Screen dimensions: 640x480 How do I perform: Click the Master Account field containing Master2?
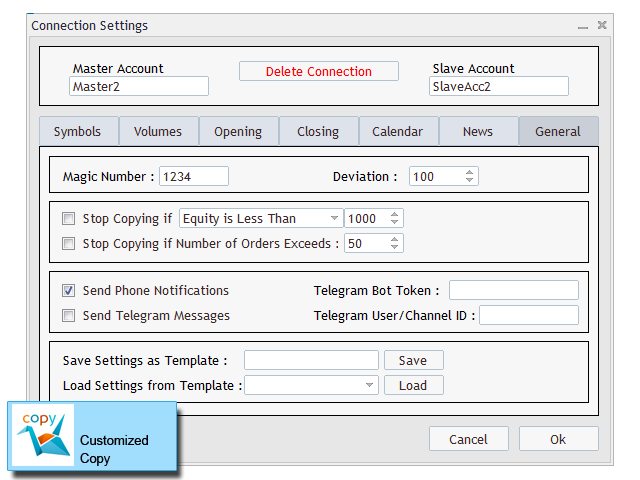pos(139,87)
